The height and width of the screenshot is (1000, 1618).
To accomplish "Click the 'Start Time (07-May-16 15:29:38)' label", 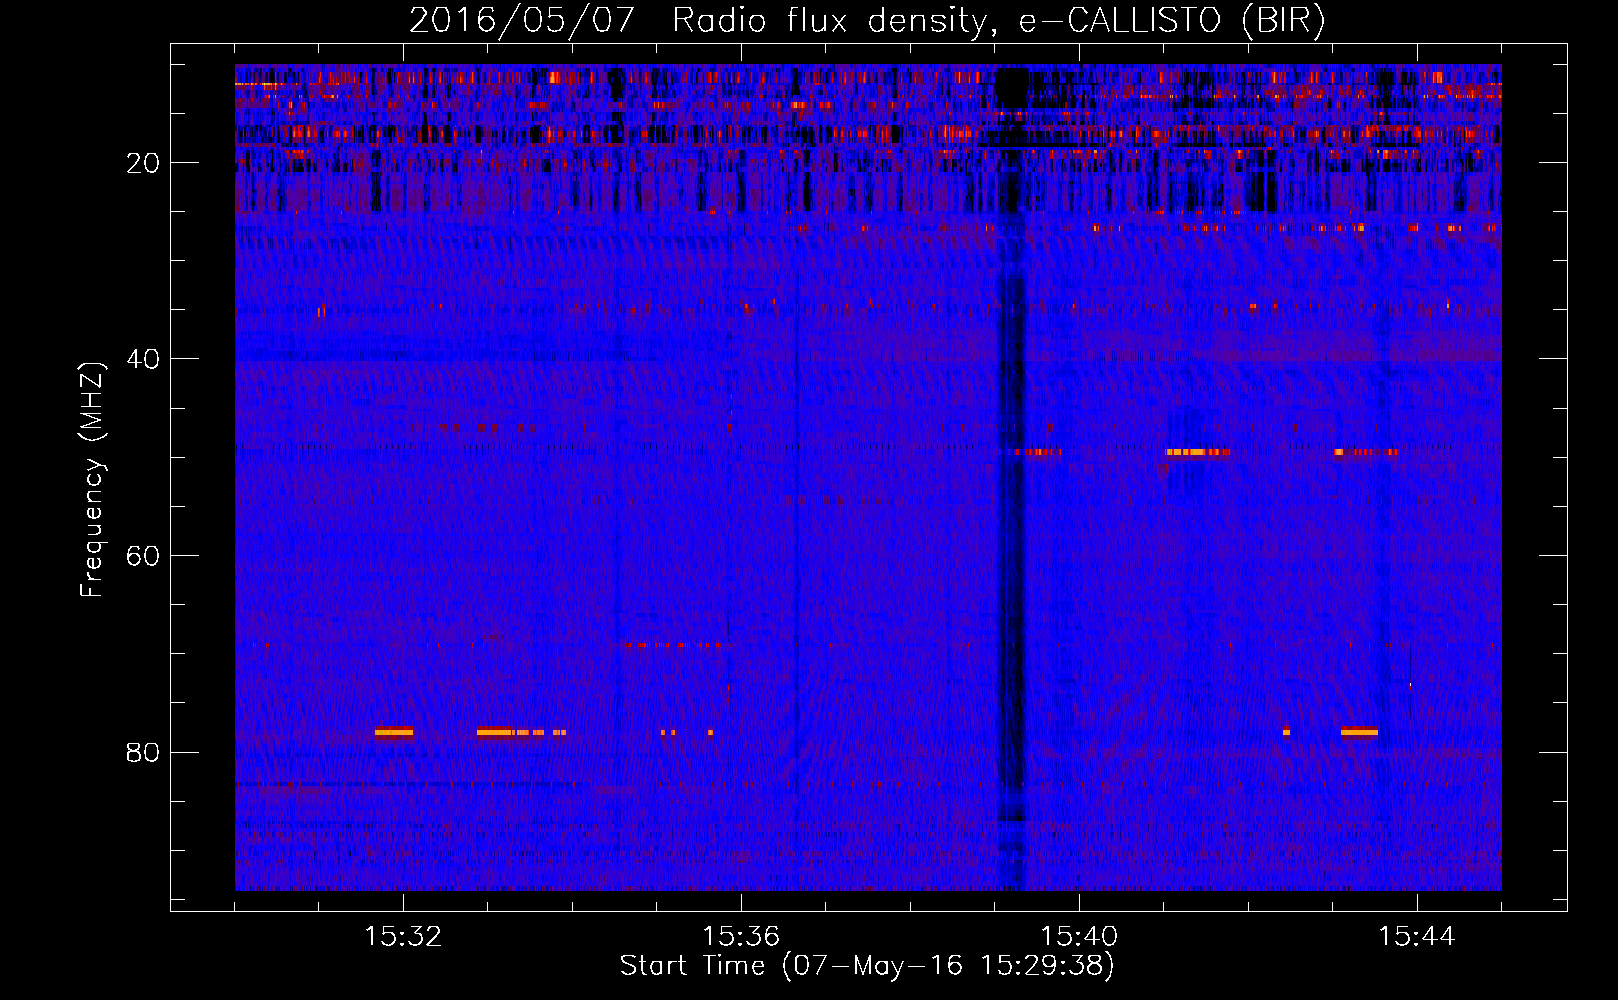I will (867, 966).
